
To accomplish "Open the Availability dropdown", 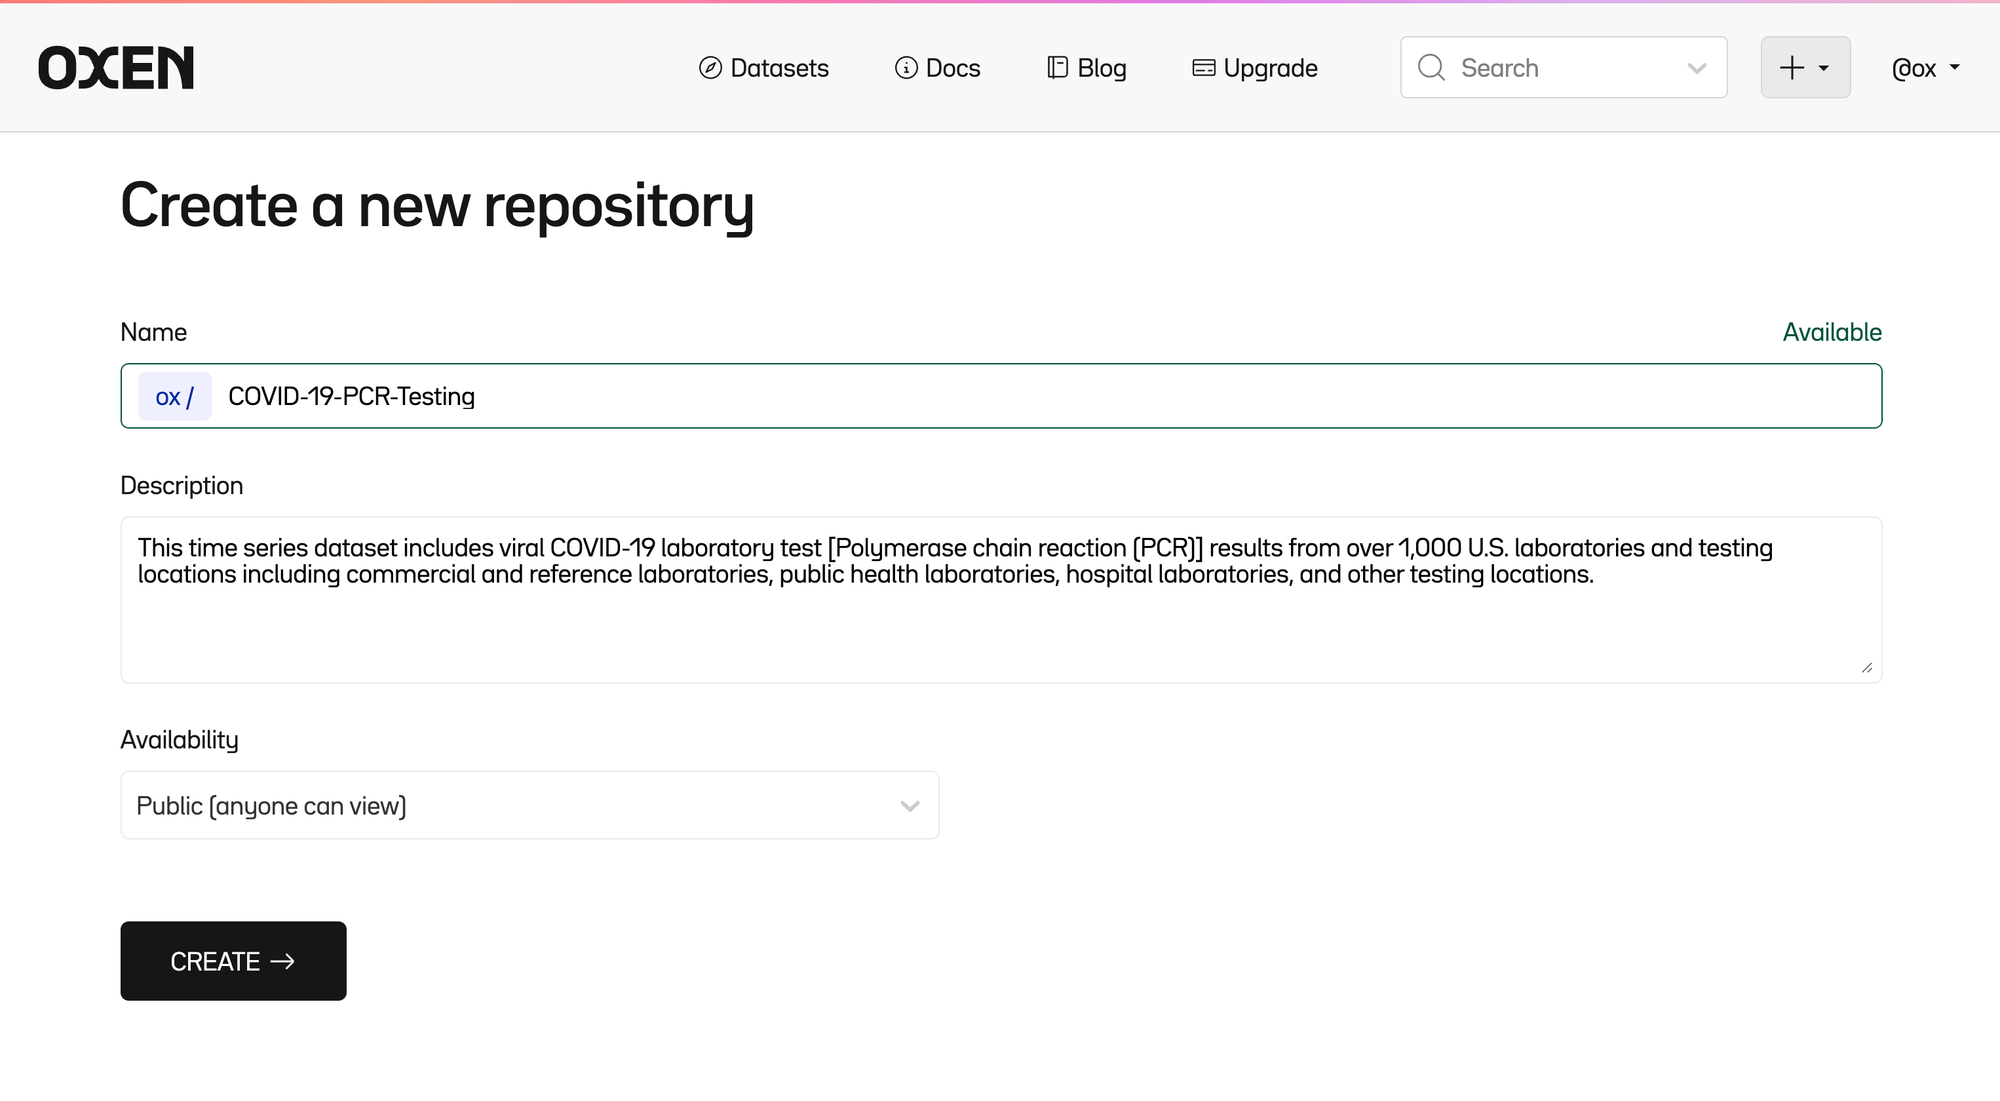I will pos(529,805).
